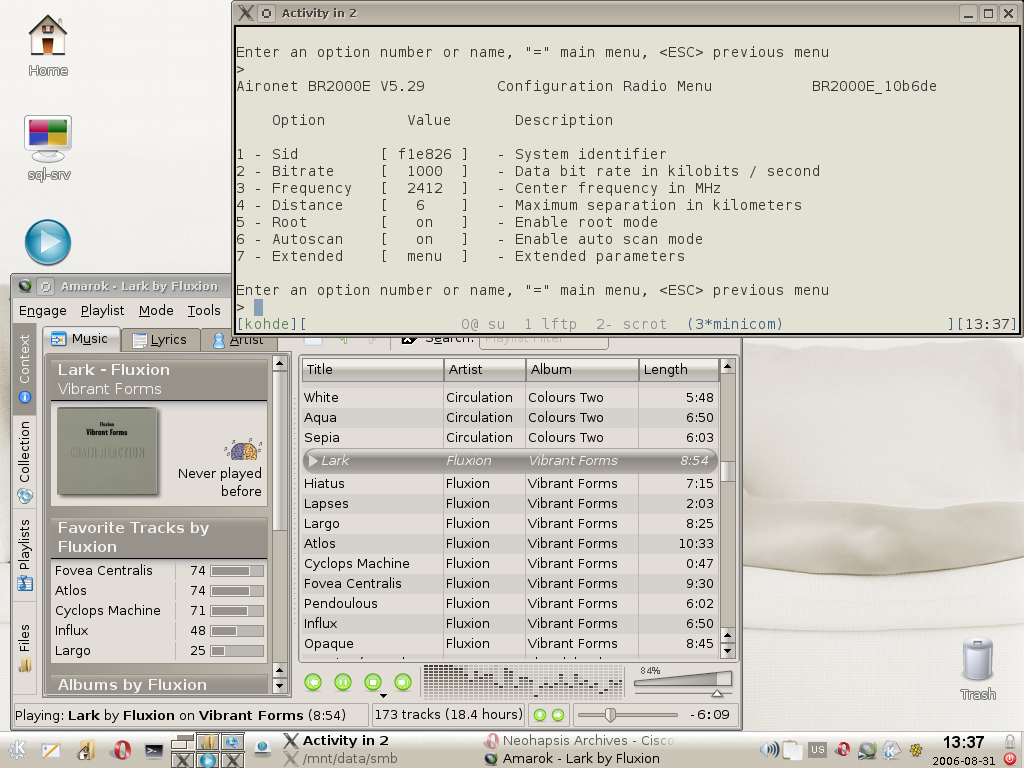This screenshot has width=1024, height=768.
Task: Click the pencil note icon in the panel
Action: coord(51,750)
